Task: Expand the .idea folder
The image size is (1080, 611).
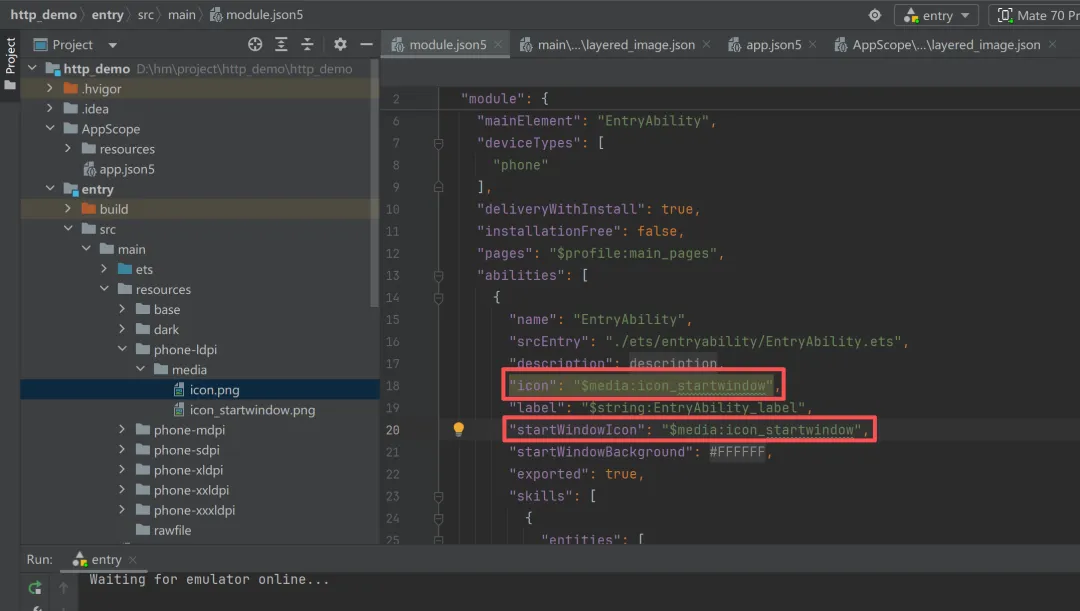Action: 50,108
